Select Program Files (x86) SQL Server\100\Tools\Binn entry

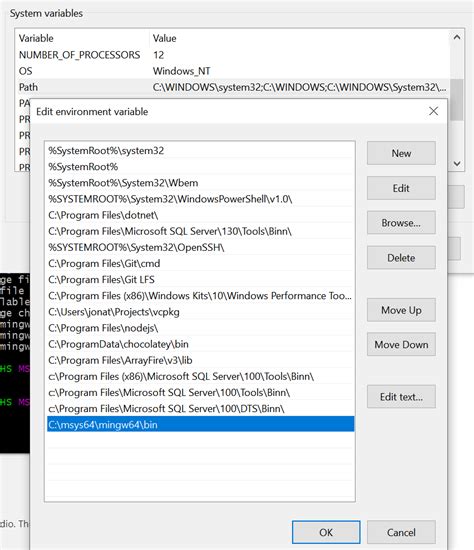pyautogui.click(x=200, y=377)
